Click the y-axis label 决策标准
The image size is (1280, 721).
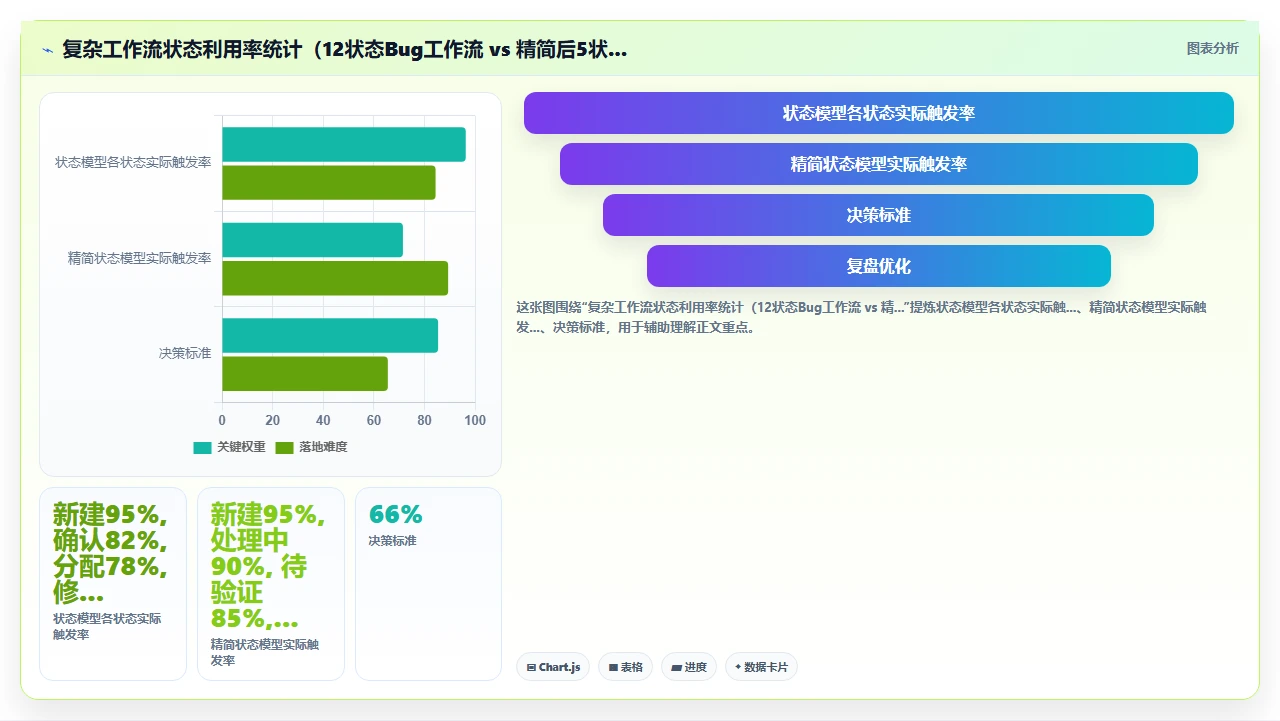pyautogui.click(x=185, y=354)
